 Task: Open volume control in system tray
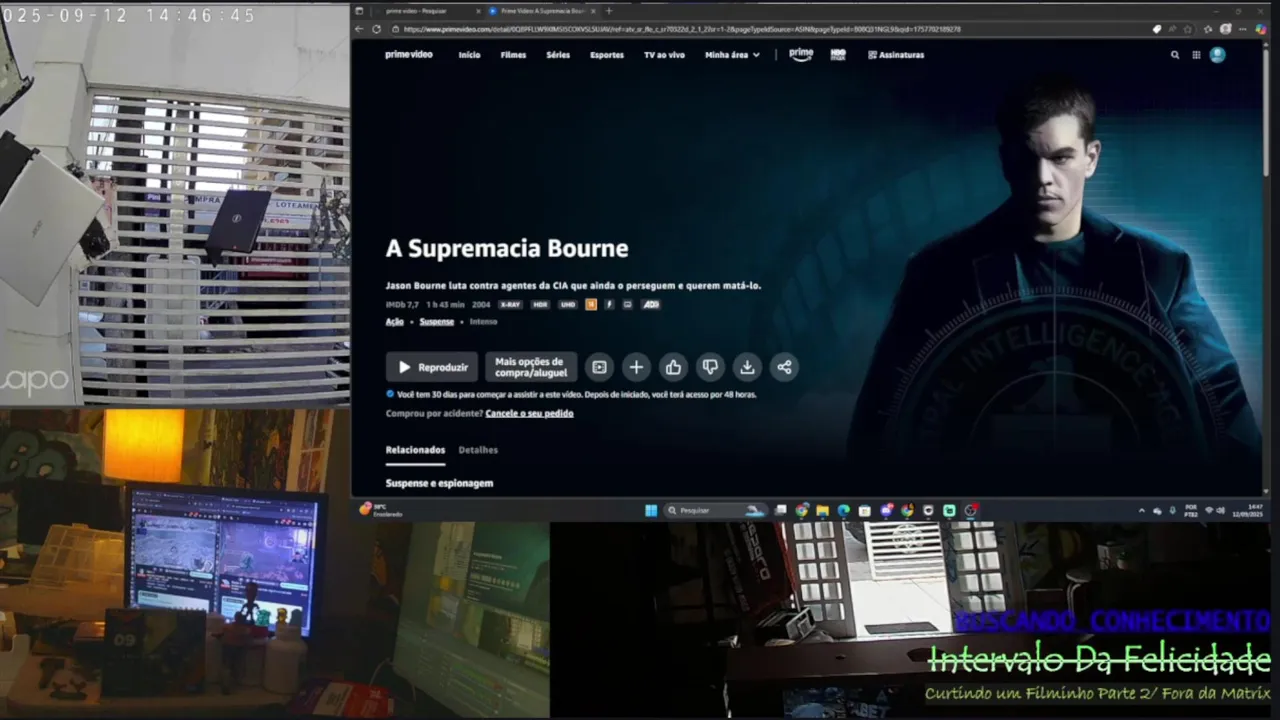[x=1220, y=510]
